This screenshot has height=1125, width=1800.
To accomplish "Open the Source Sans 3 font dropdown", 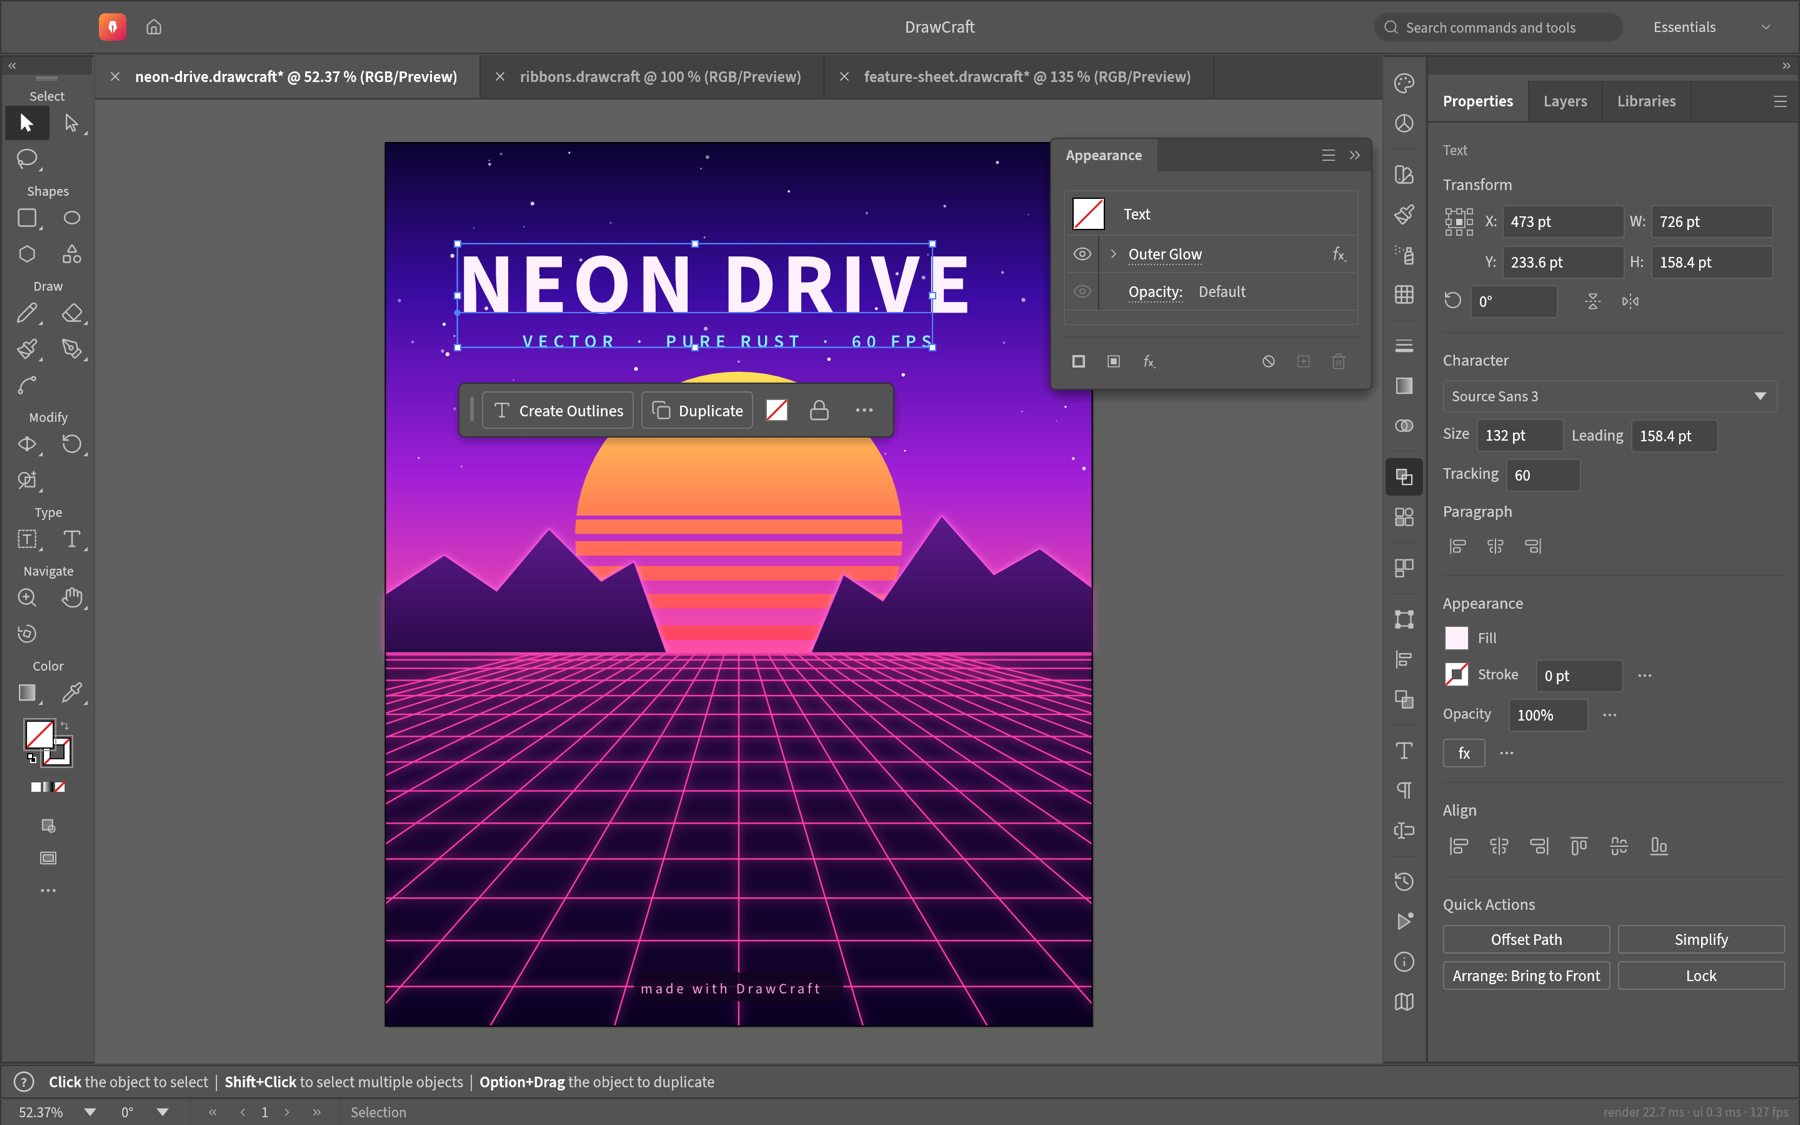I will [1609, 396].
